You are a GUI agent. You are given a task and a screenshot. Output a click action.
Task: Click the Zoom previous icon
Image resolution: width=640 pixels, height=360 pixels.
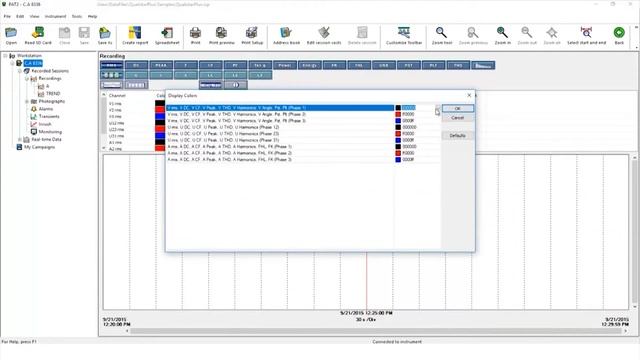coord(473,36)
